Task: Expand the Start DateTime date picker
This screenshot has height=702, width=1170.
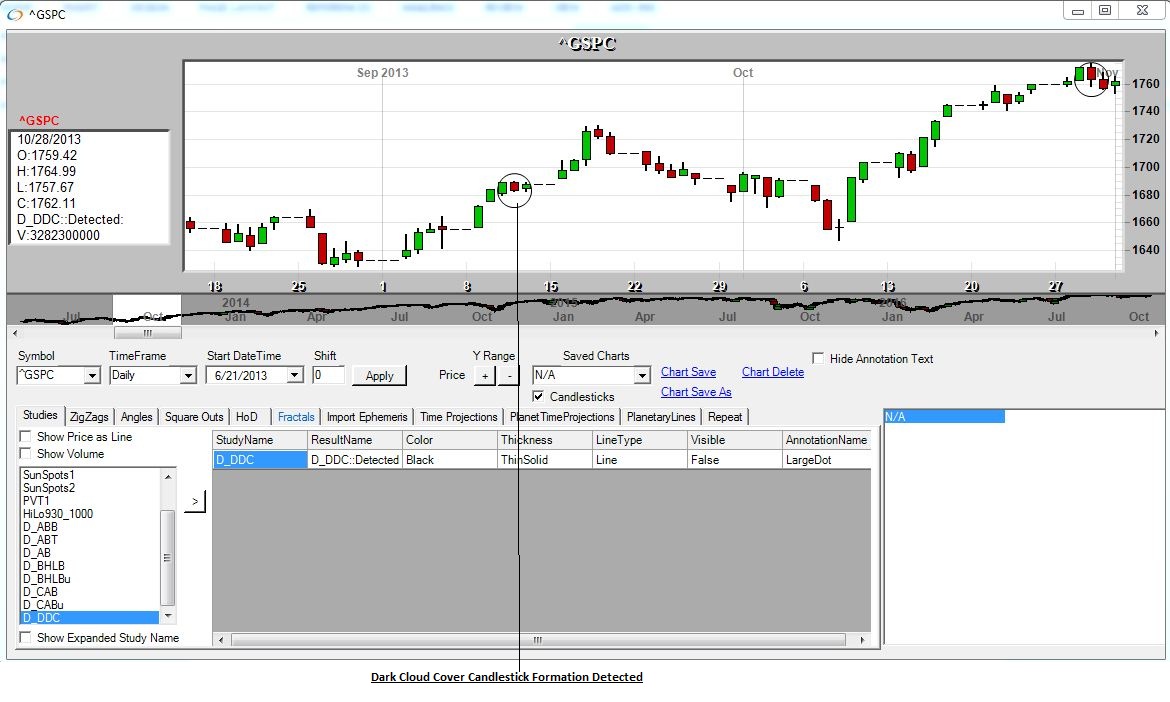Action: [x=294, y=376]
